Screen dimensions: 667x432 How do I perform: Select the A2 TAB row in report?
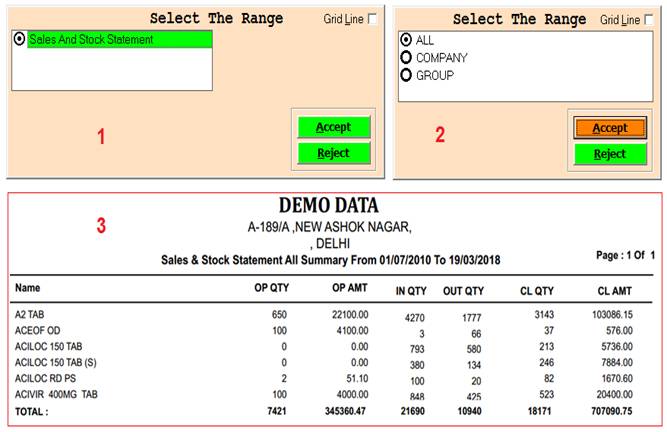(x=29, y=314)
